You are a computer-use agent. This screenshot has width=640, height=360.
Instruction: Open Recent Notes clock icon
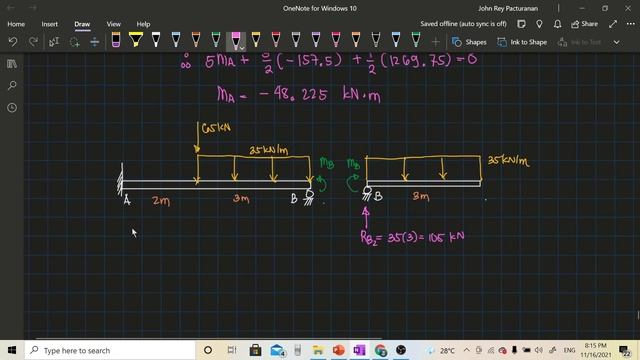click(12, 108)
